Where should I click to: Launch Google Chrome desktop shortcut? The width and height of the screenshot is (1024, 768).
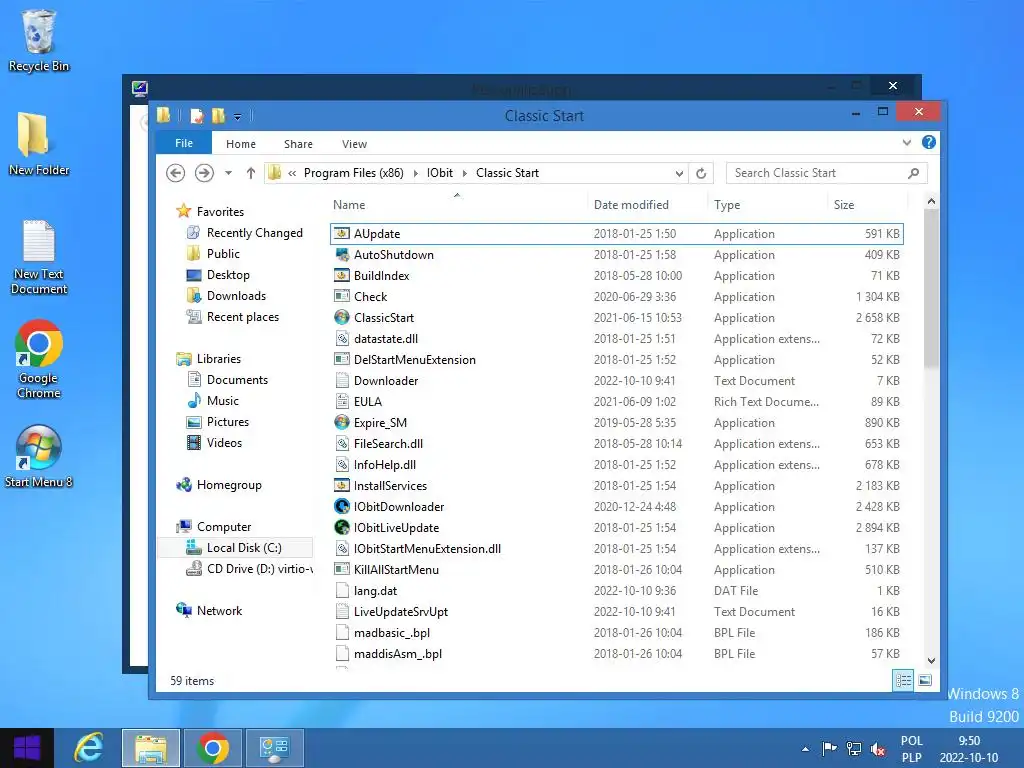pos(38,359)
